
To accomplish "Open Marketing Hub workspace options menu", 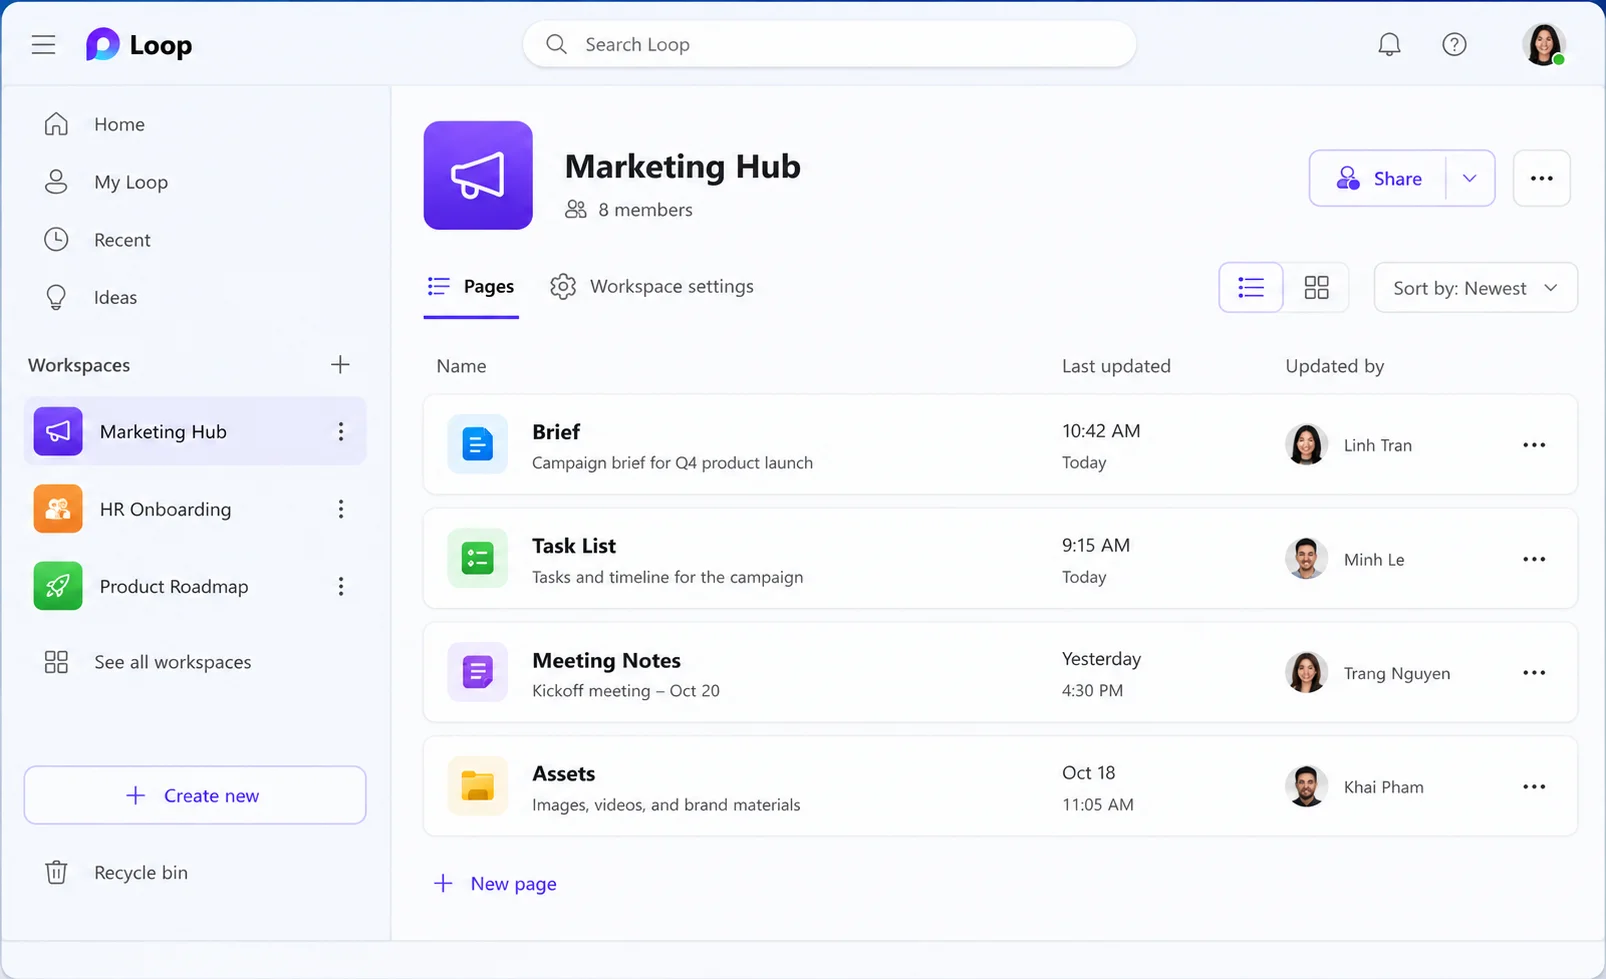I will click(x=341, y=431).
